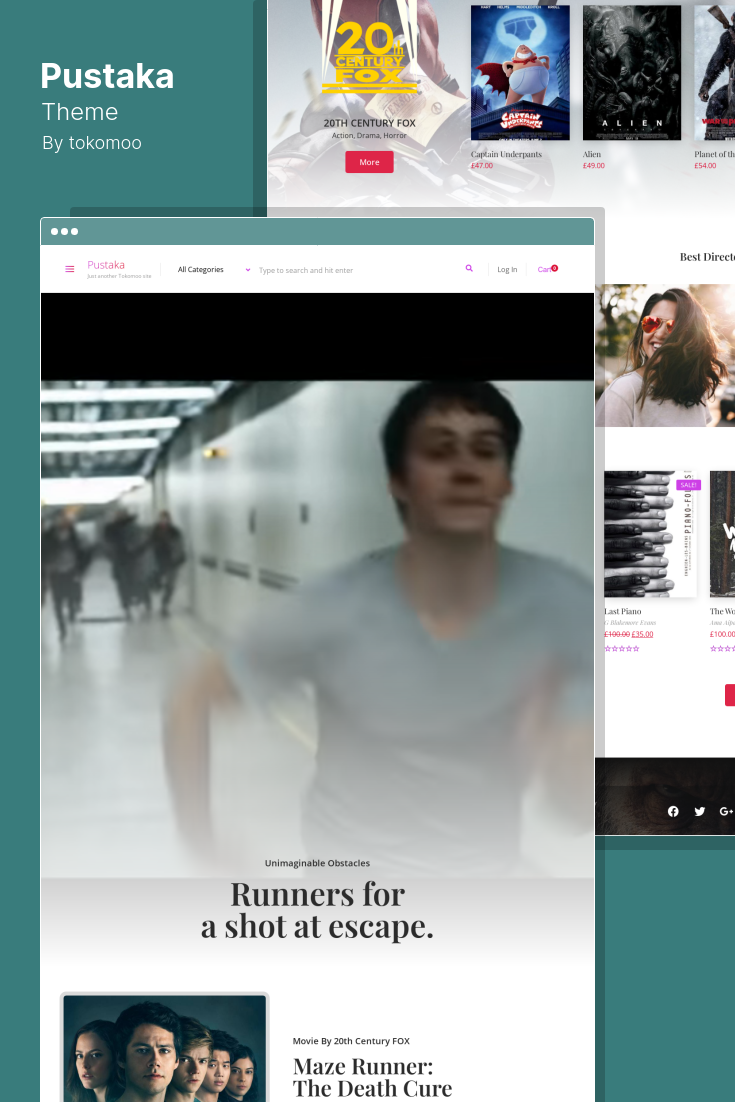Click the £47.00 price
Image resolution: width=735 pixels, height=1102 pixels.
tap(482, 166)
